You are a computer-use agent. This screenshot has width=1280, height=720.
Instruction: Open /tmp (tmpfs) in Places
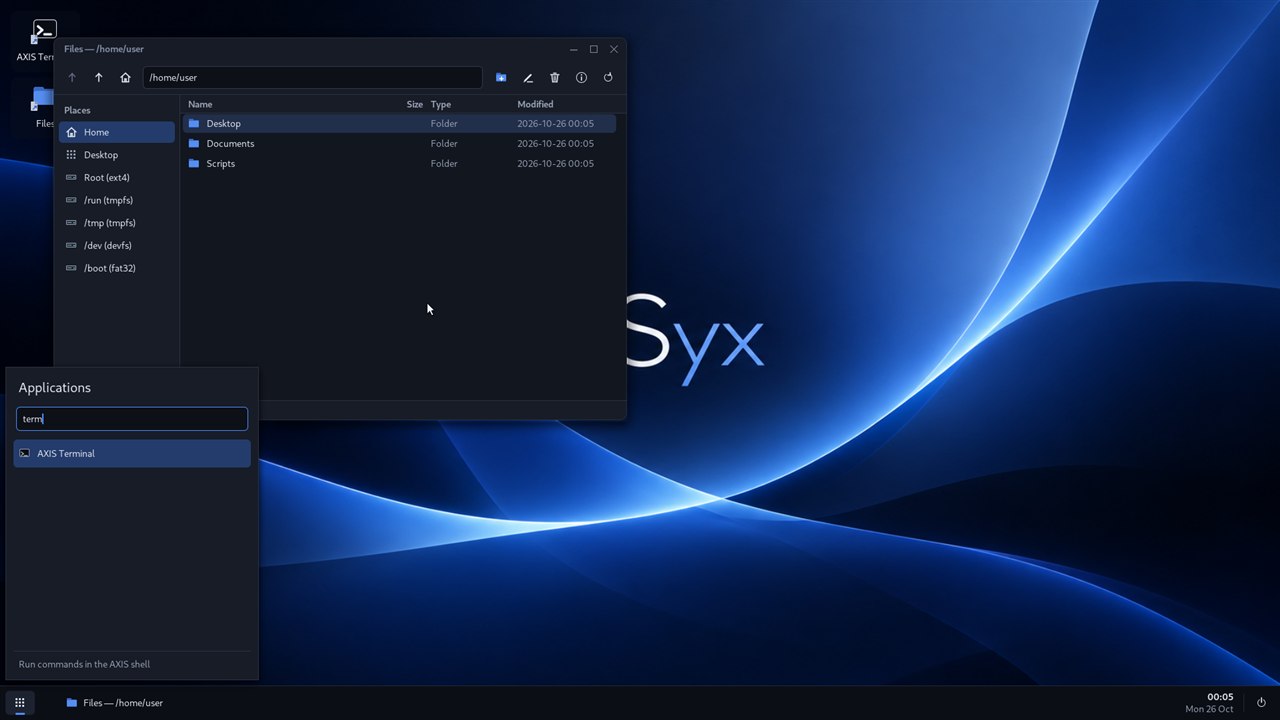click(x=117, y=223)
